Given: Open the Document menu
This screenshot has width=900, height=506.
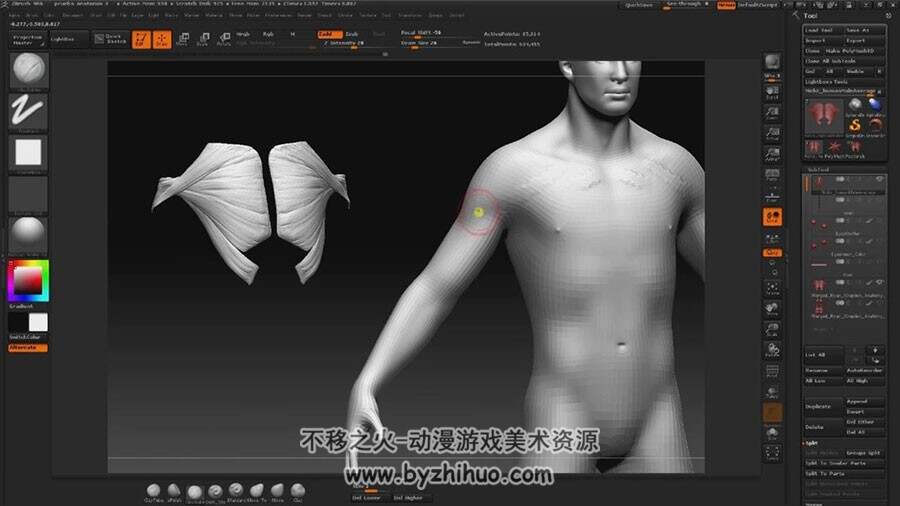Looking at the screenshot, I should pos(72,15).
